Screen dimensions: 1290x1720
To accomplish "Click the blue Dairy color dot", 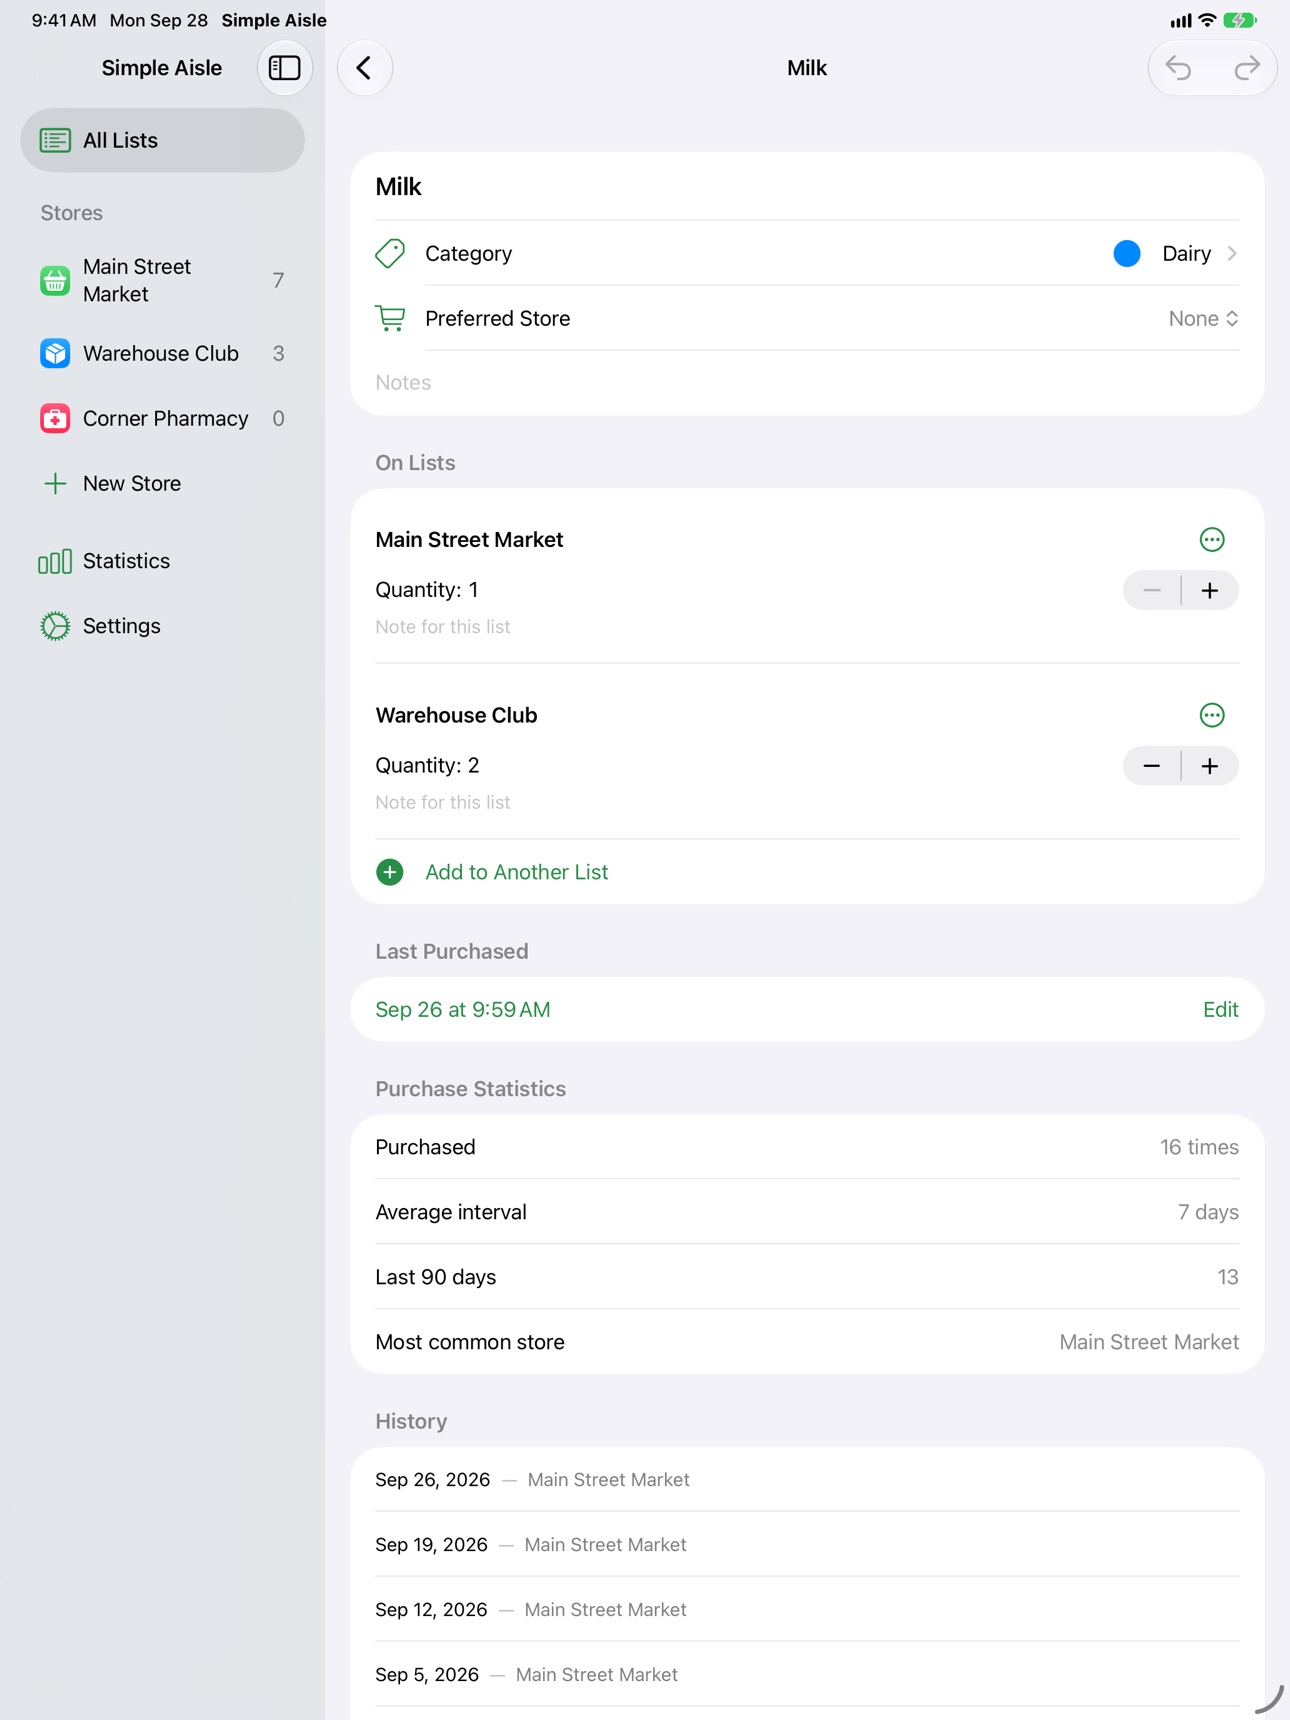I will coord(1127,253).
